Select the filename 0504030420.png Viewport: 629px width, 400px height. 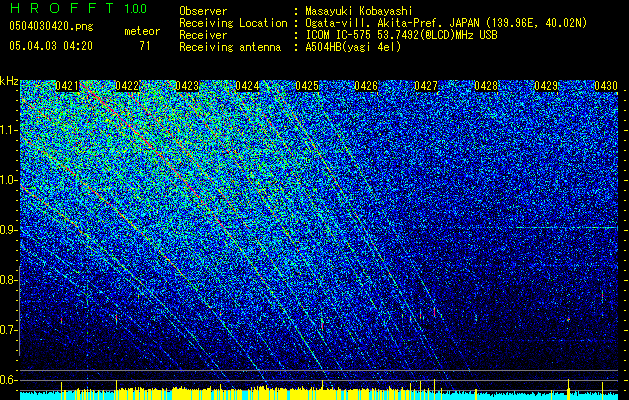point(51,26)
